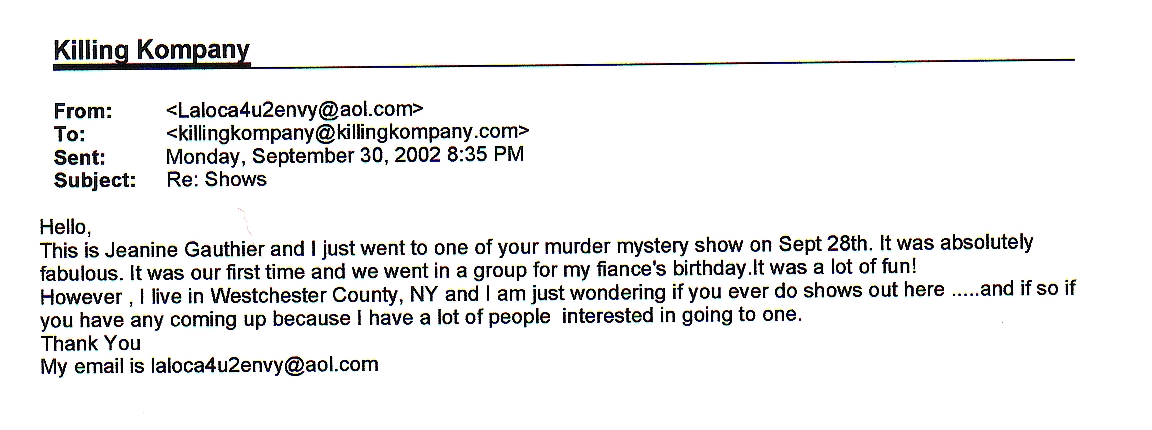Click the email laloca4u2envy@aol.com in body

(264, 365)
